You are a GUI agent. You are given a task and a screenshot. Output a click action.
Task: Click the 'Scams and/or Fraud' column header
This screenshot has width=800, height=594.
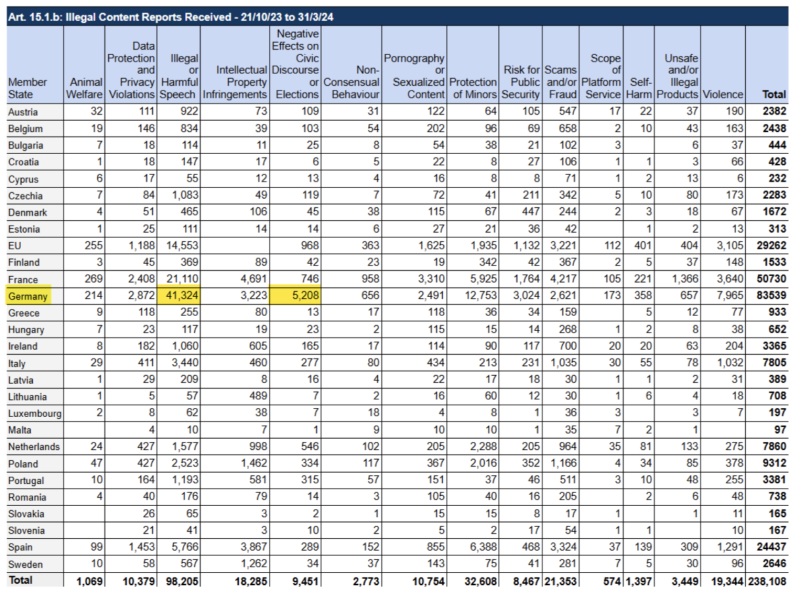(x=562, y=80)
